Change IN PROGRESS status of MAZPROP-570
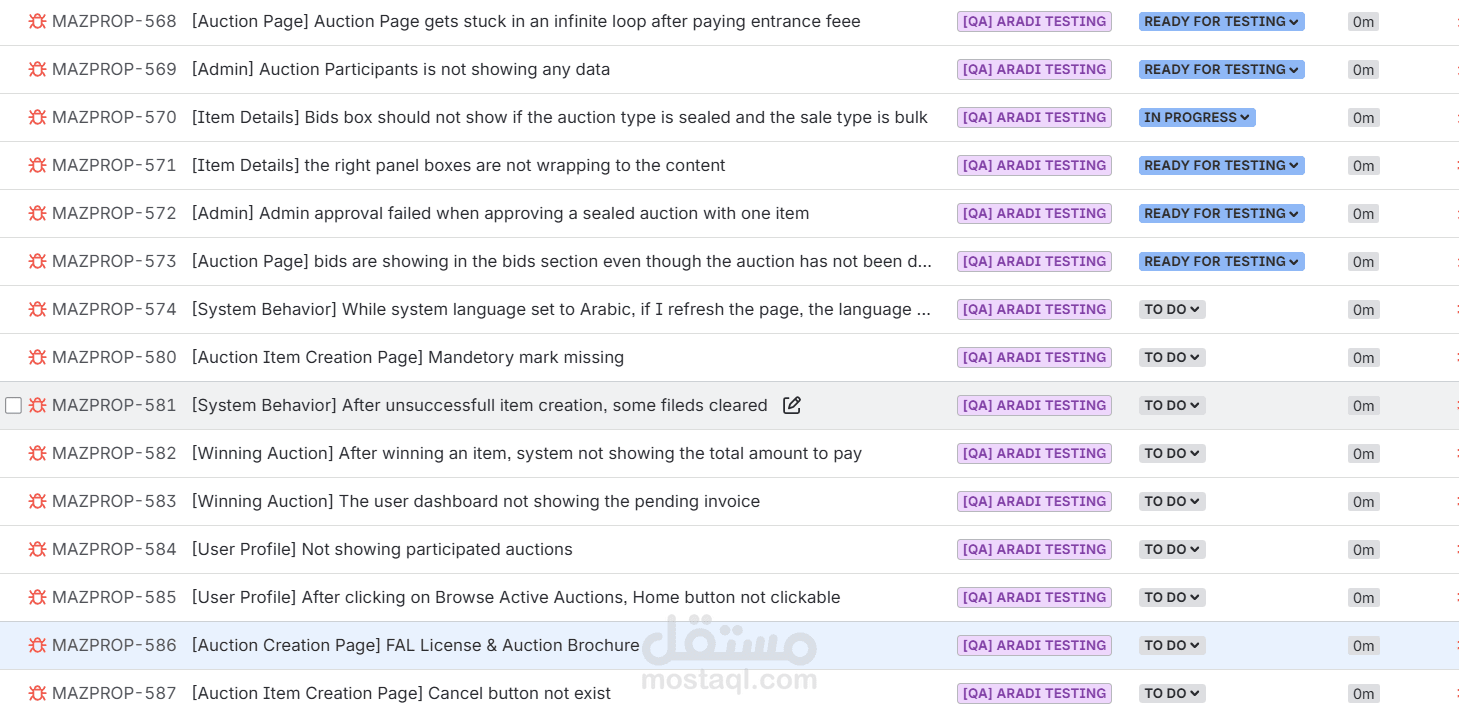Image resolution: width=1459 pixels, height=709 pixels. pos(1197,117)
